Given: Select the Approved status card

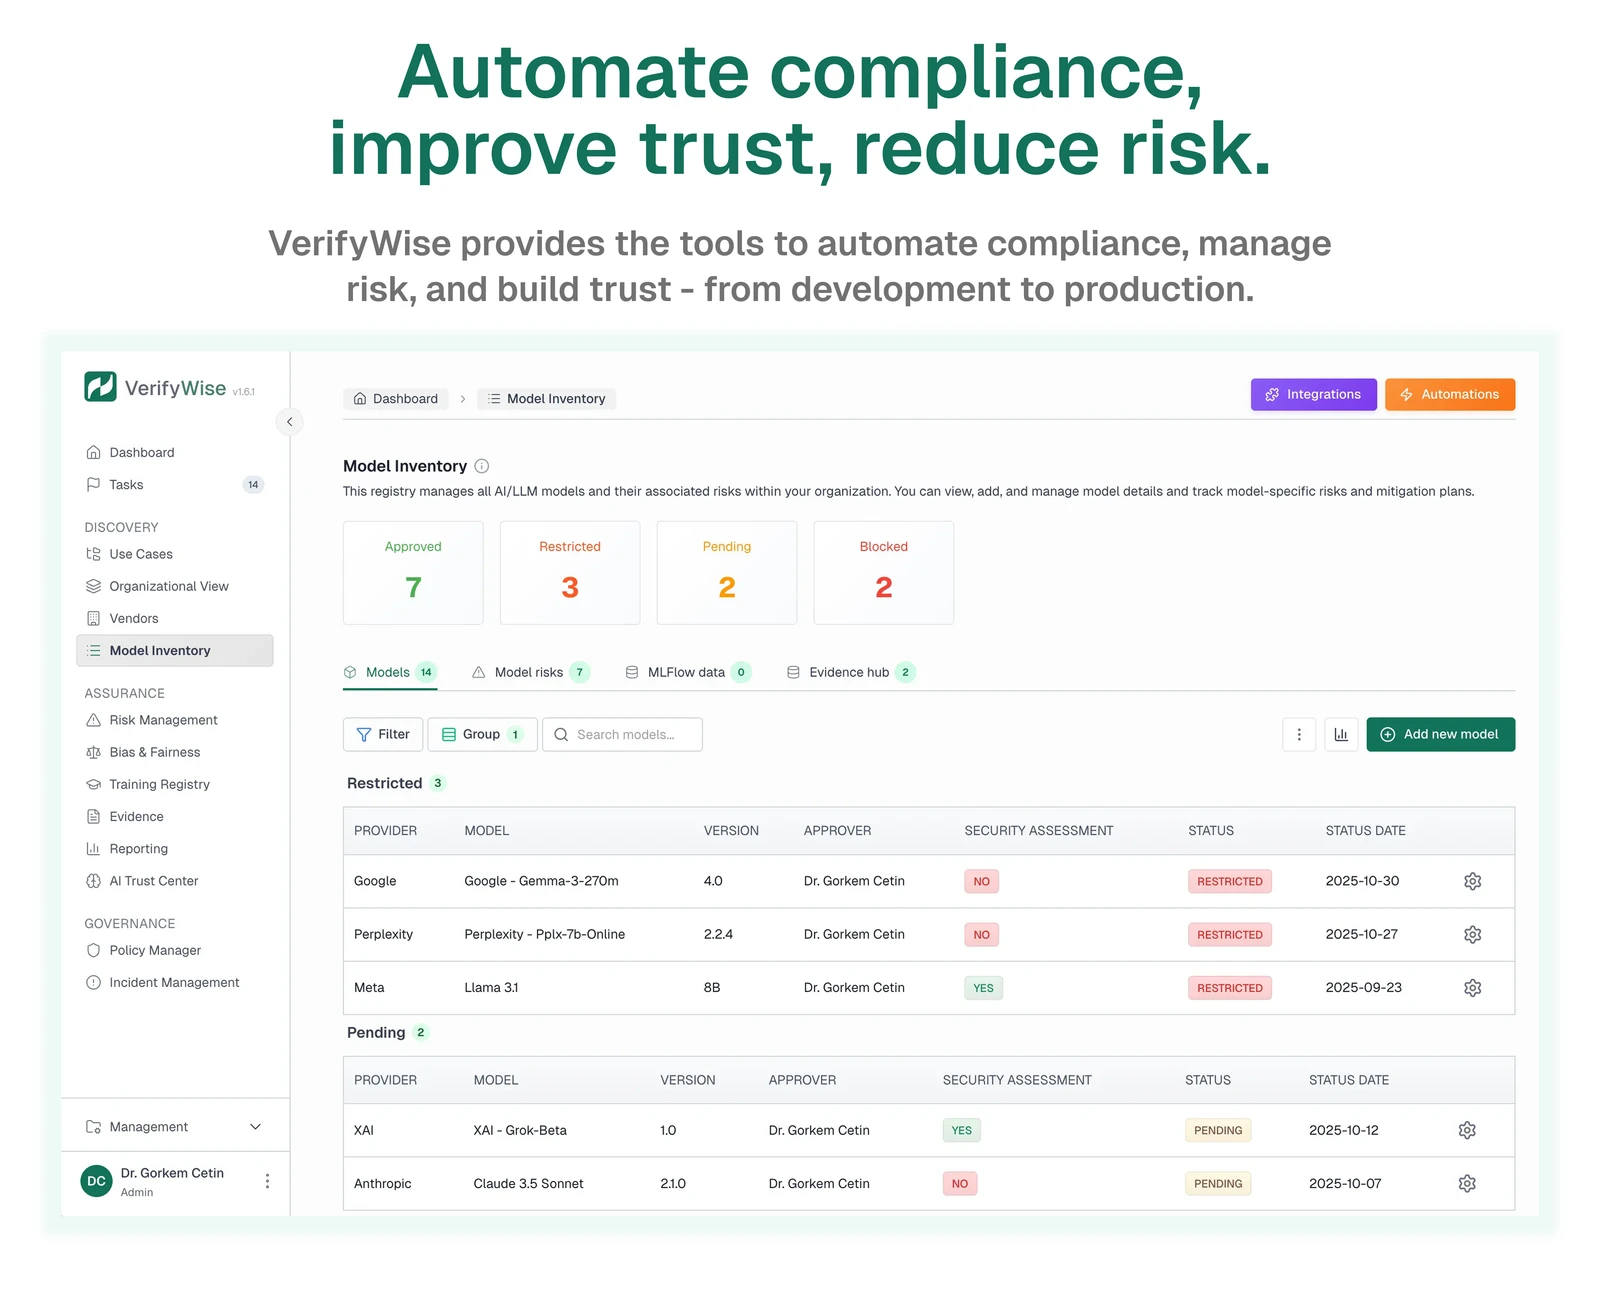Looking at the screenshot, I should point(413,573).
